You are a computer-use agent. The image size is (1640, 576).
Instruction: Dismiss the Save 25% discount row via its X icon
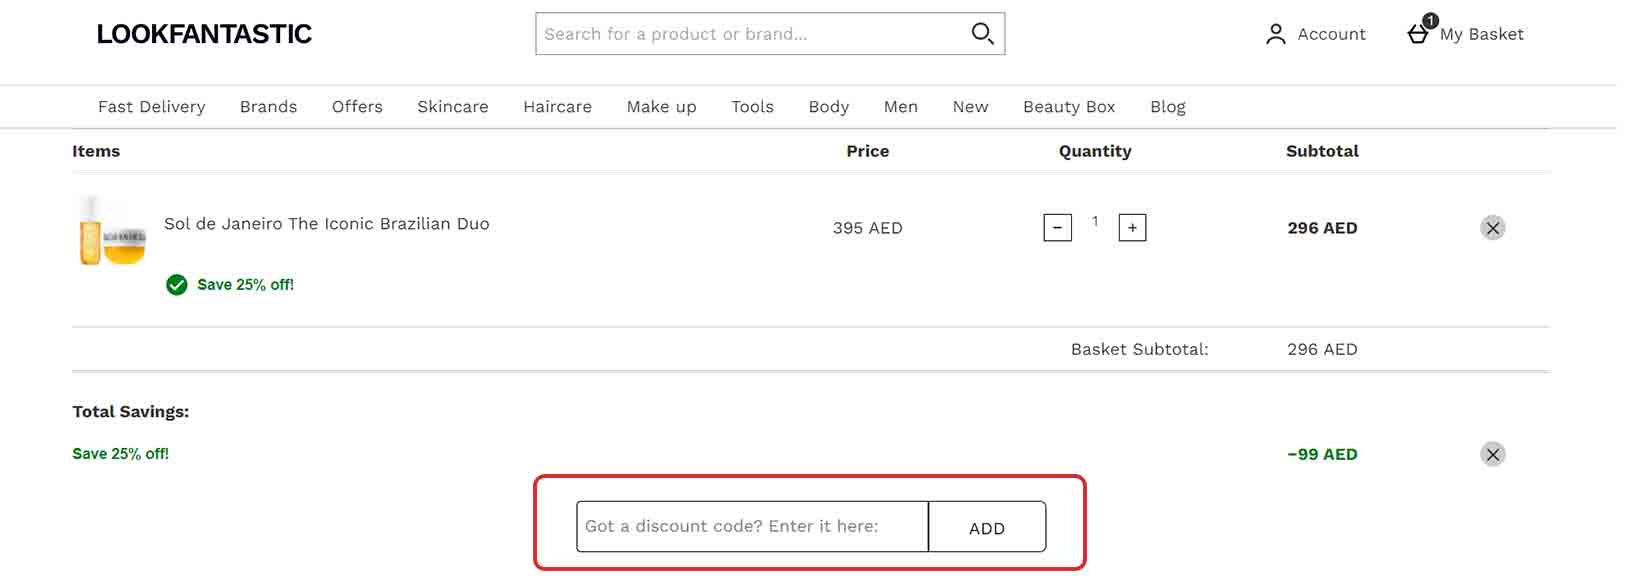[x=1492, y=454]
